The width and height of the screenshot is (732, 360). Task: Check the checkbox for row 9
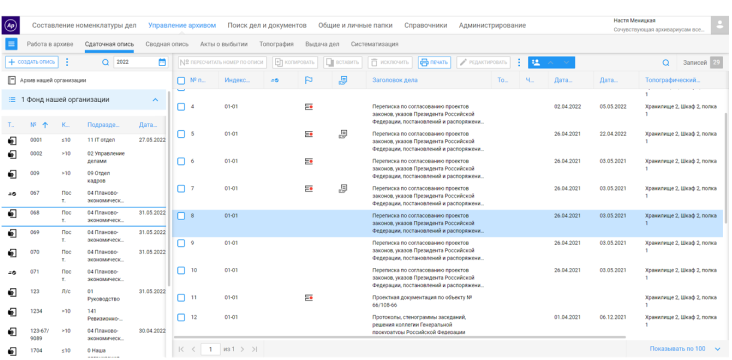(181, 243)
